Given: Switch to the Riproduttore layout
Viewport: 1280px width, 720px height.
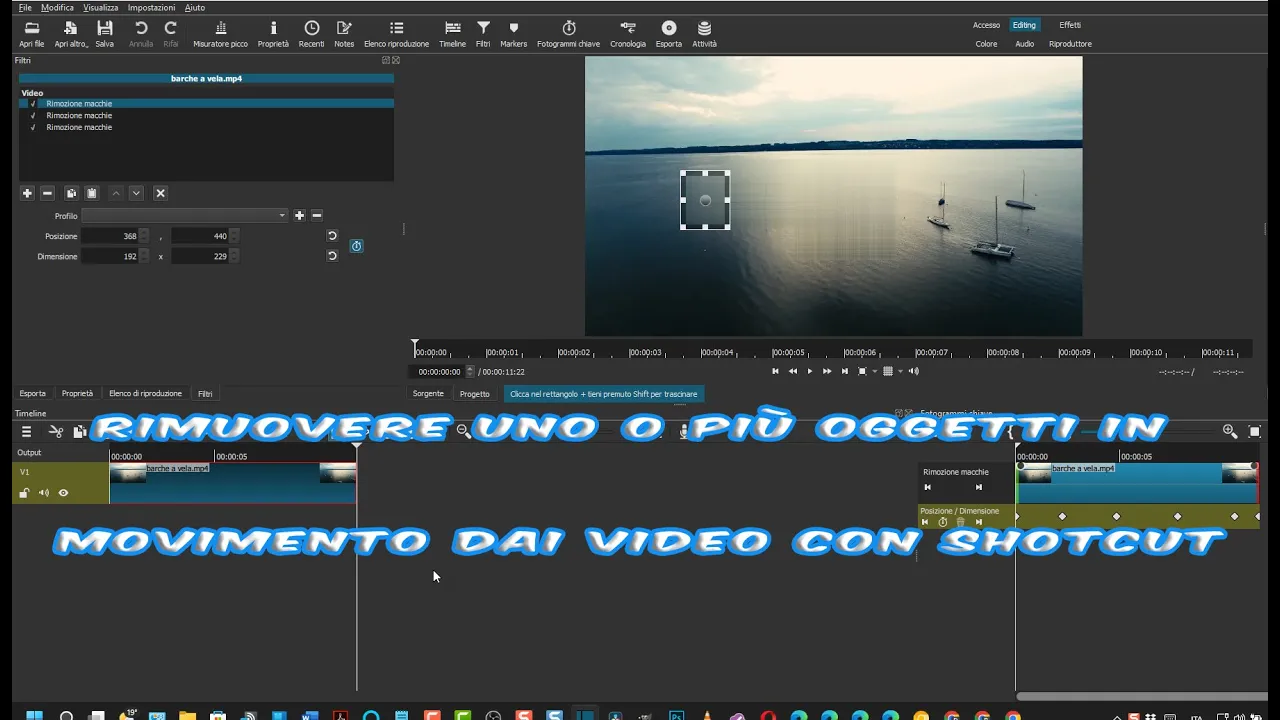Looking at the screenshot, I should click(1070, 44).
